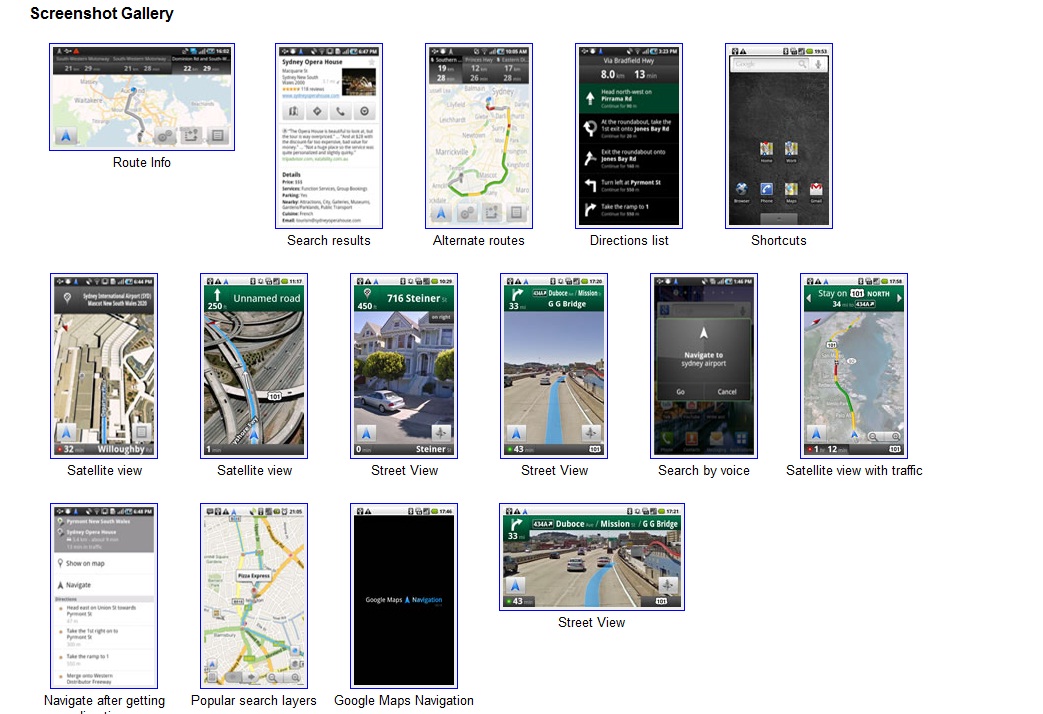Click the 'Search results' caption
This screenshot has height=714, width=1043.
pos(329,240)
